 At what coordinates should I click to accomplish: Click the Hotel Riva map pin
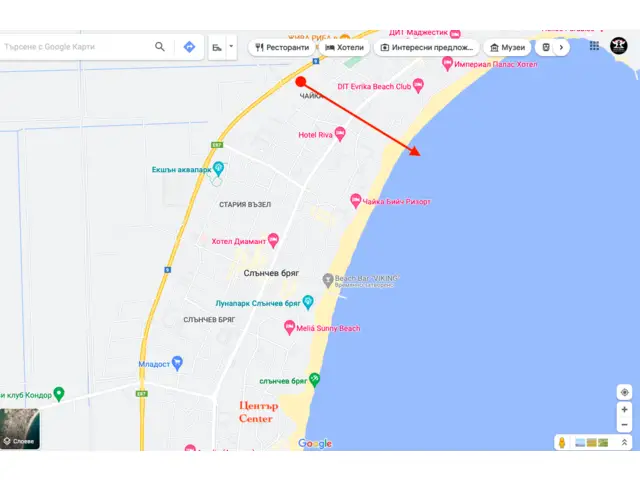pyautogui.click(x=340, y=134)
